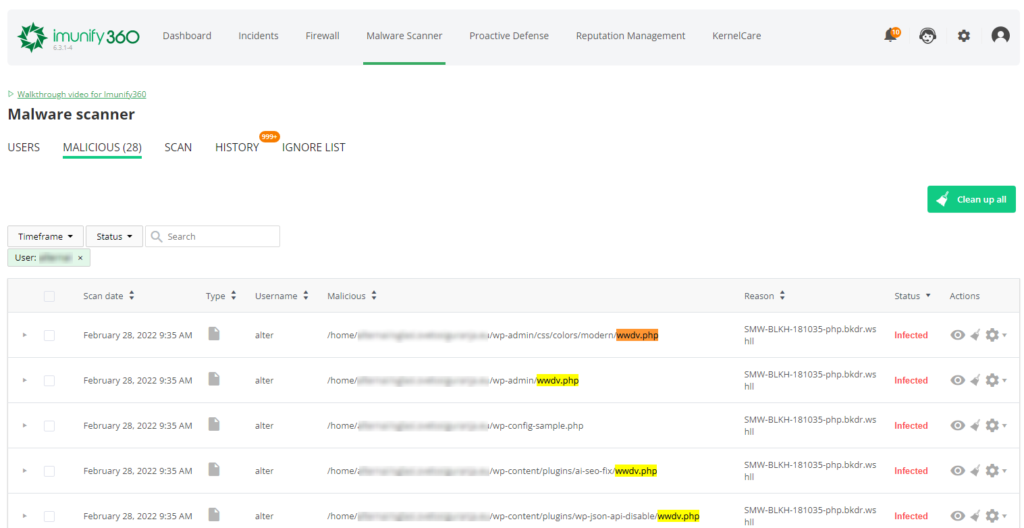The image size is (1024, 528).
Task: Tick the select-all checkbox in table header
Action: pyautogui.click(x=50, y=296)
